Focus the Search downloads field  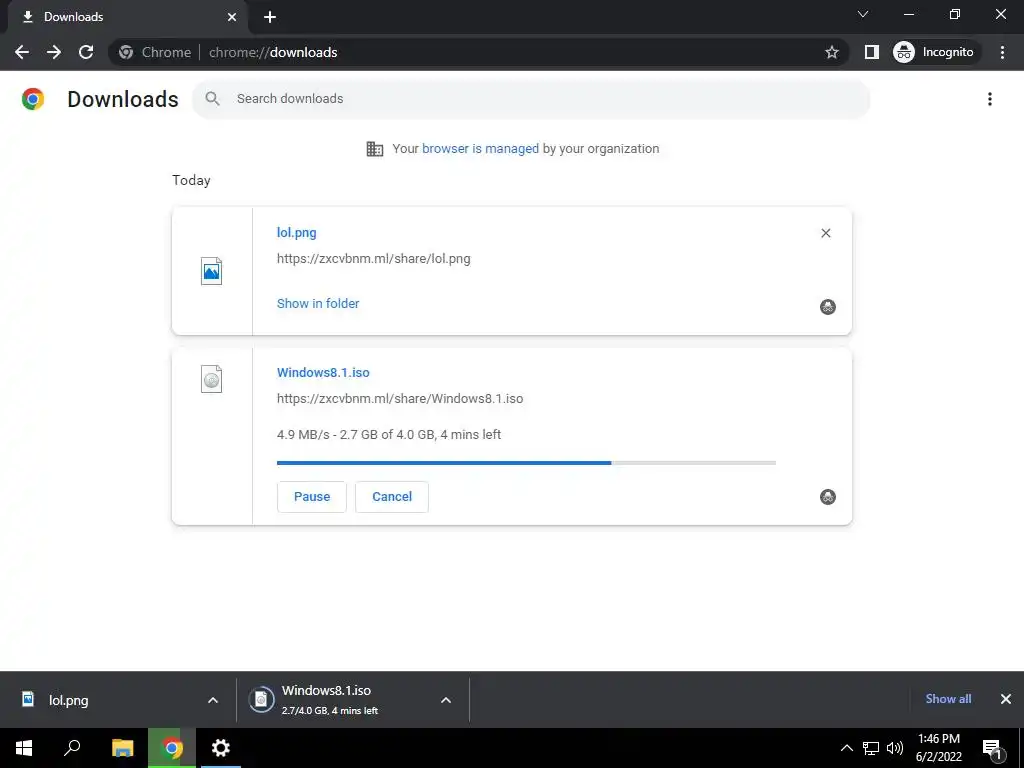click(x=531, y=99)
